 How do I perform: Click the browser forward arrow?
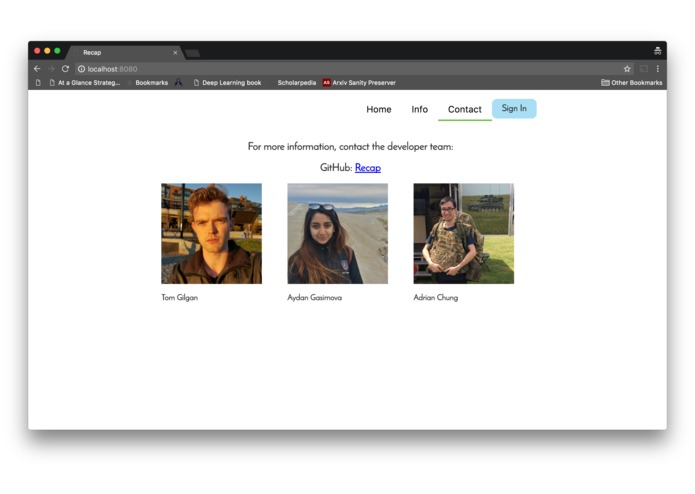tap(51, 69)
